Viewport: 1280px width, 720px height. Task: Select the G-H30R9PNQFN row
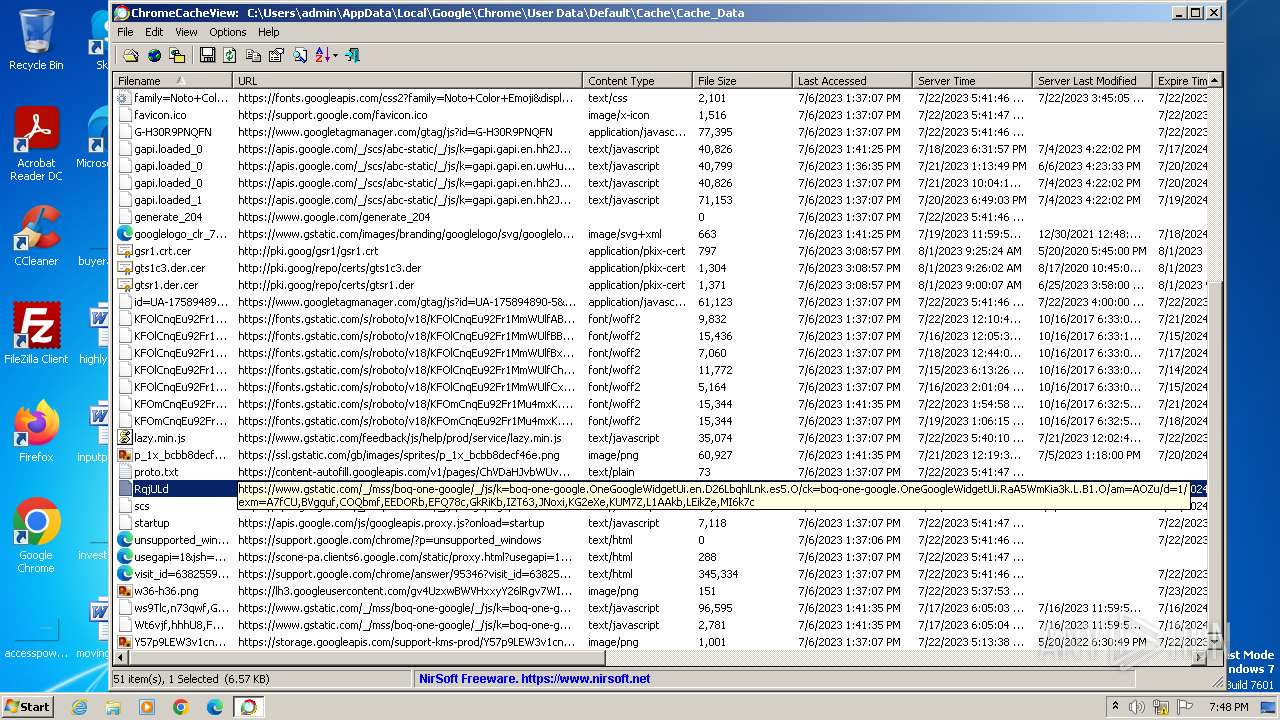662,132
